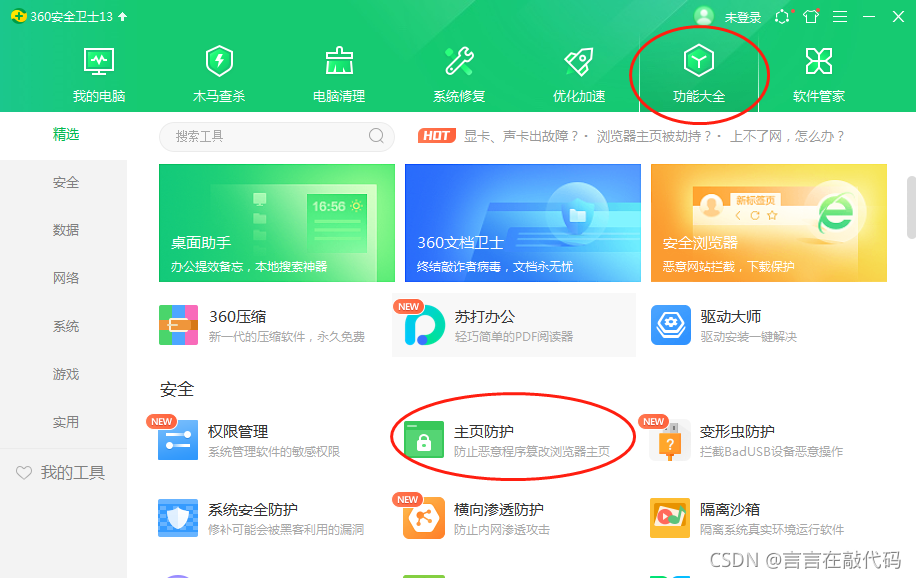The width and height of the screenshot is (916, 578).
Task: Open 电脑清理 broom icon
Action: tap(339, 61)
